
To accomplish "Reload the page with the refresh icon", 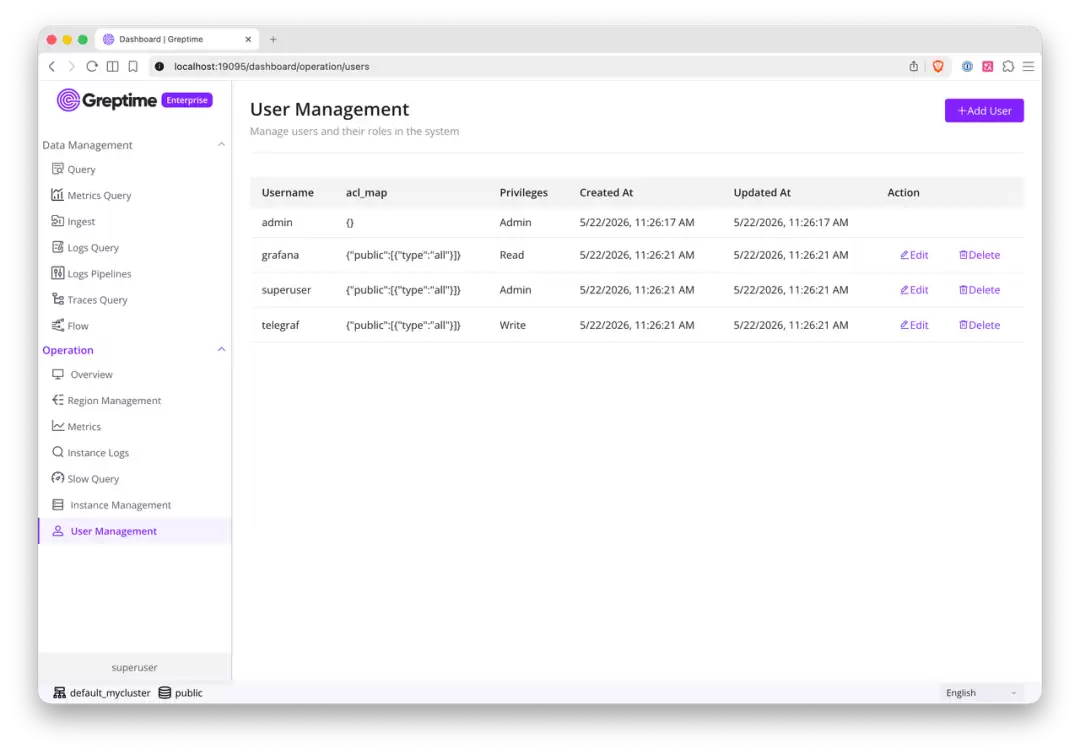I will click(x=92, y=66).
